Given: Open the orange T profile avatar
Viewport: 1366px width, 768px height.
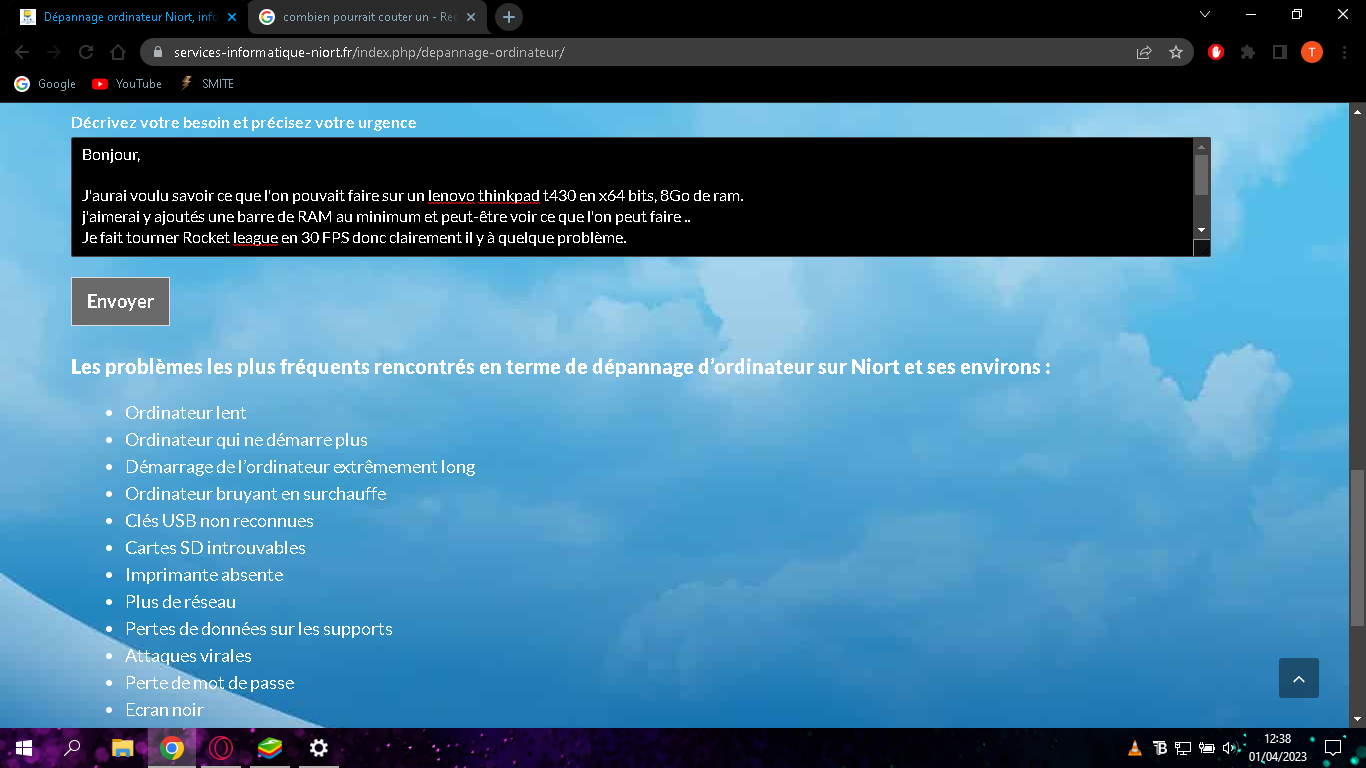Looking at the screenshot, I should coord(1311,52).
